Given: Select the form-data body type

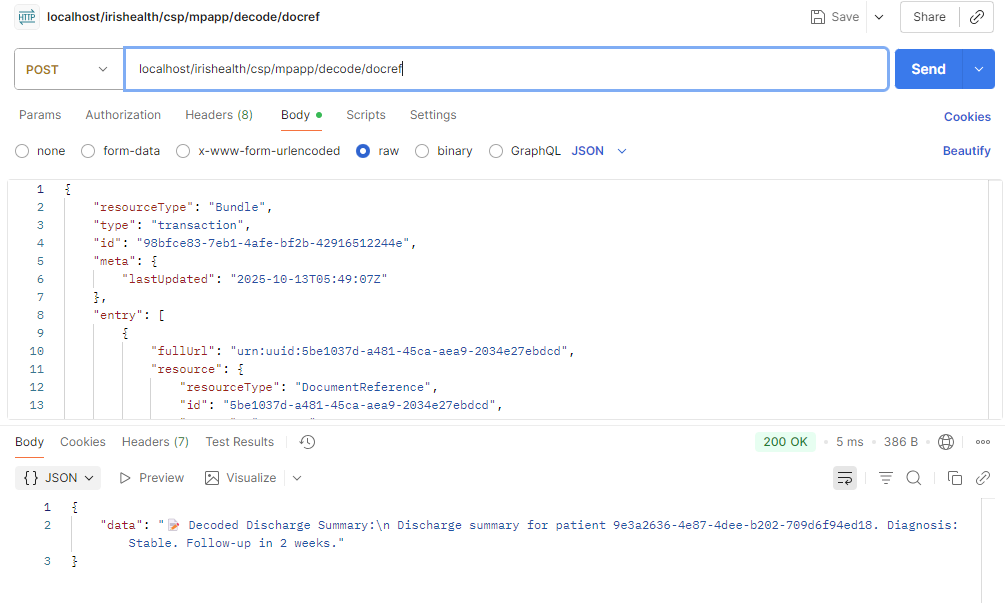Looking at the screenshot, I should (88, 151).
